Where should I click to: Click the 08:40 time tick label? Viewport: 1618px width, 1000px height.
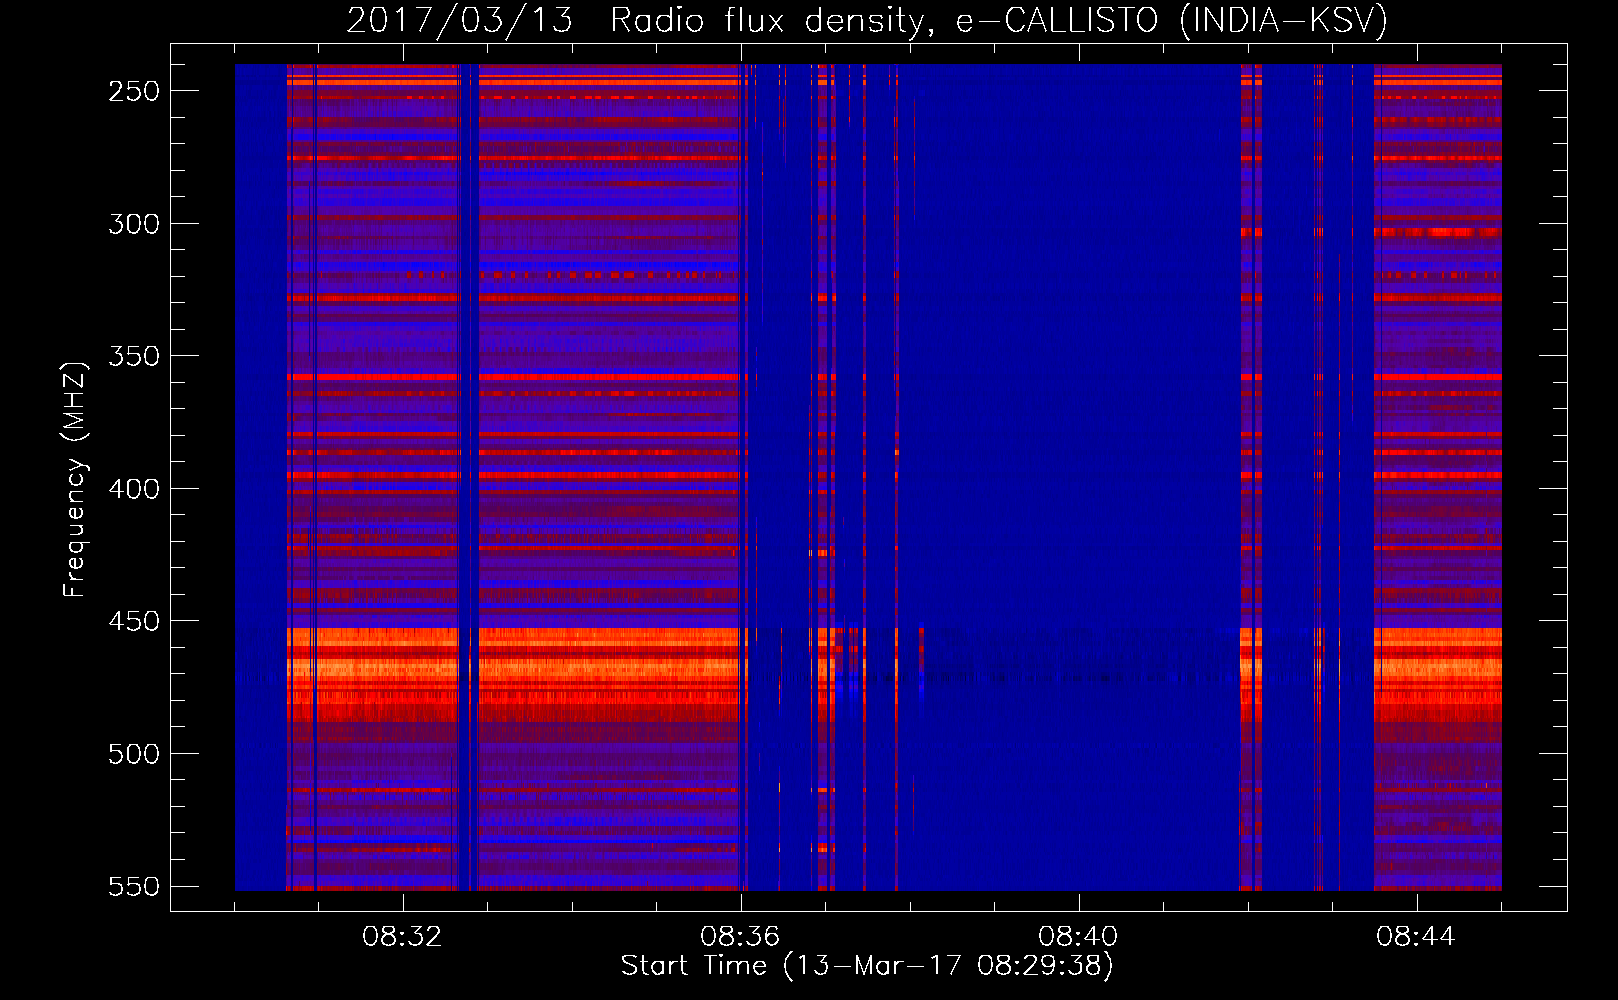1078,937
